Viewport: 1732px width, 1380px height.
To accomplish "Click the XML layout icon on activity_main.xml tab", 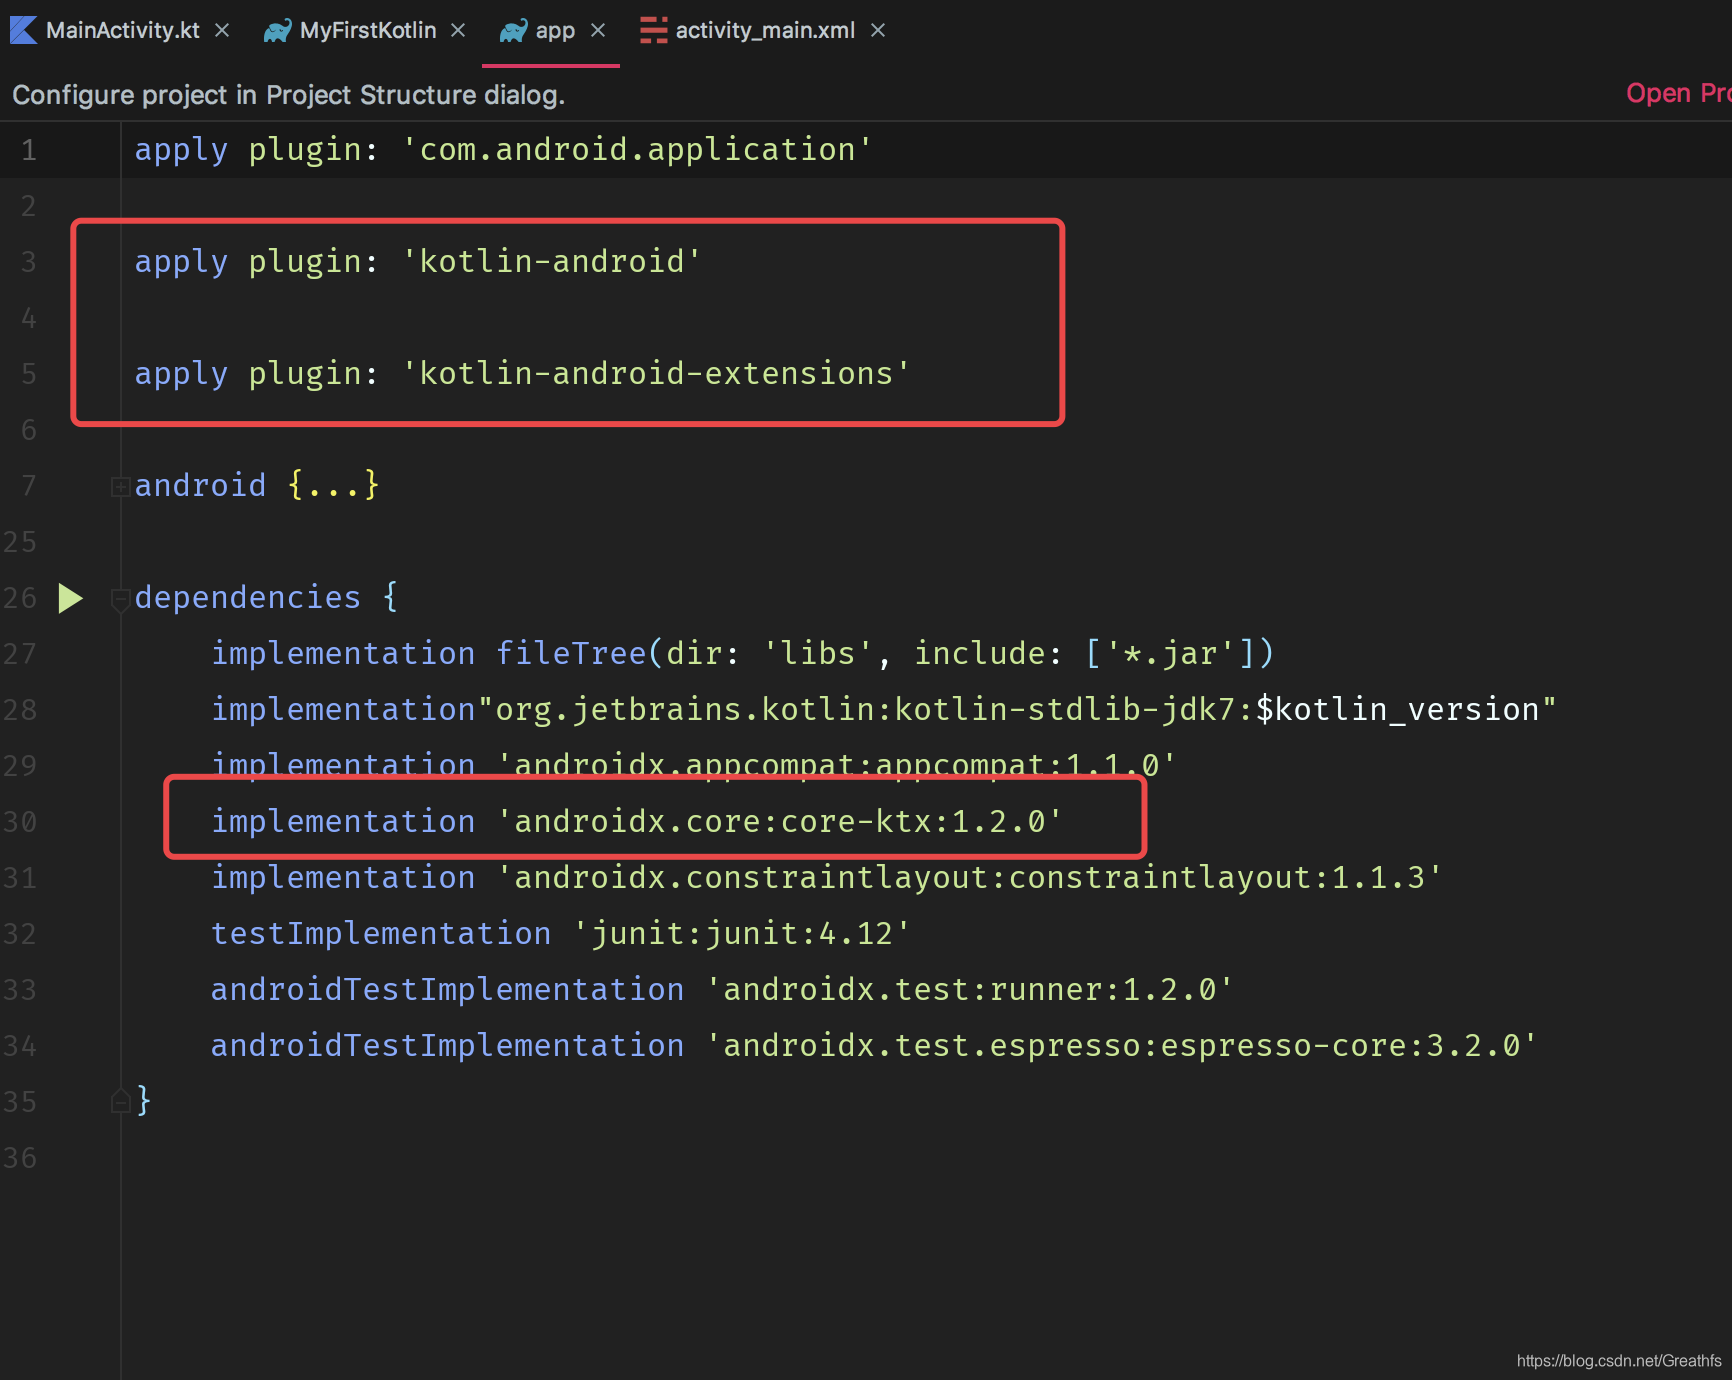I will [653, 30].
